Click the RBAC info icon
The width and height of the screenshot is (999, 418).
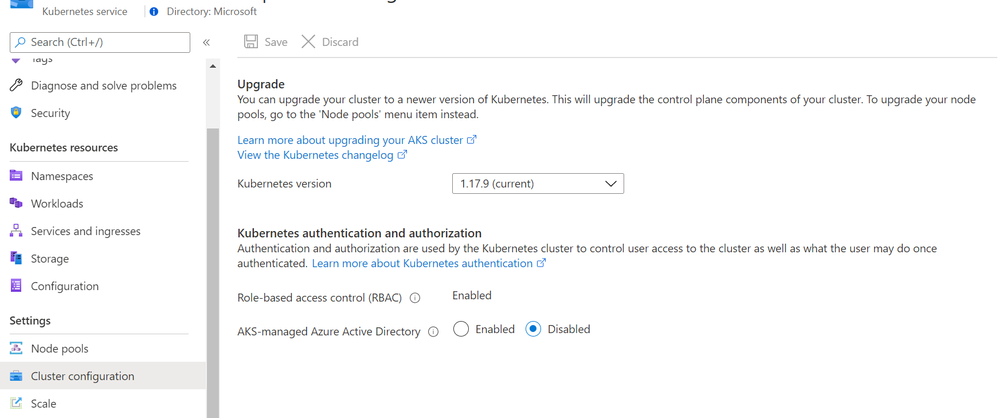[x=415, y=298]
